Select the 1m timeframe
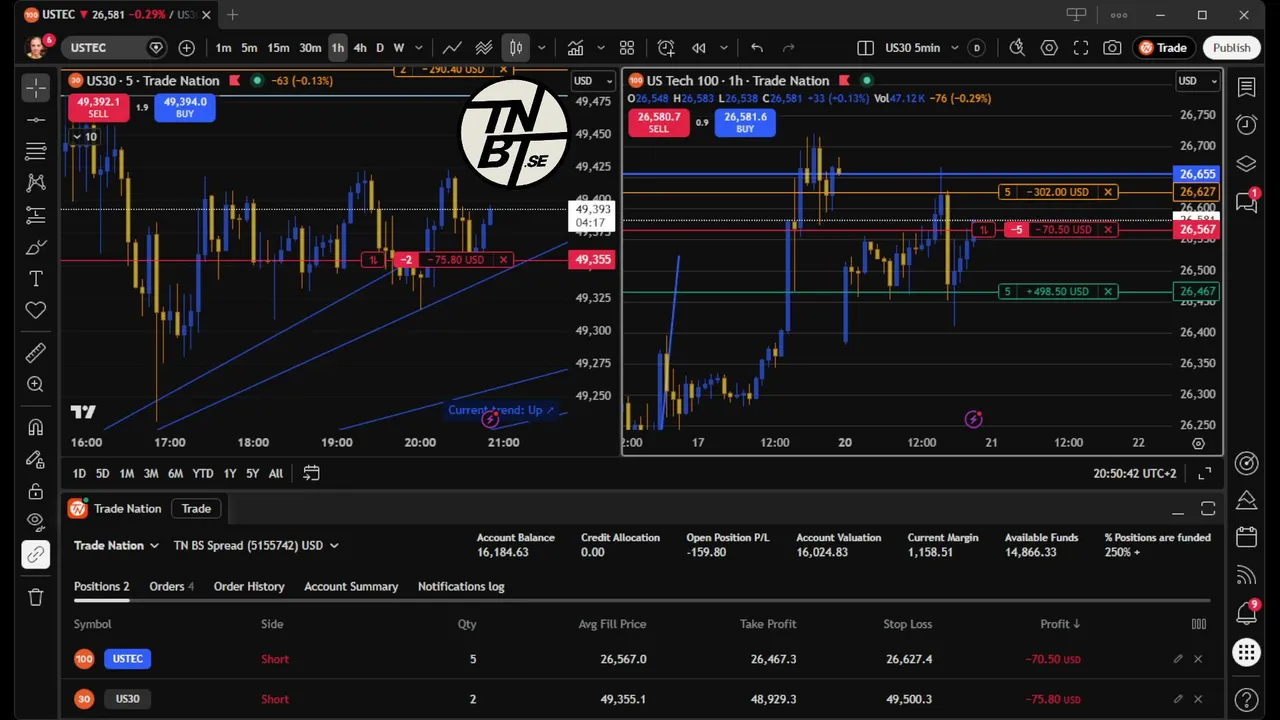This screenshot has height=720, width=1280. coord(223,48)
